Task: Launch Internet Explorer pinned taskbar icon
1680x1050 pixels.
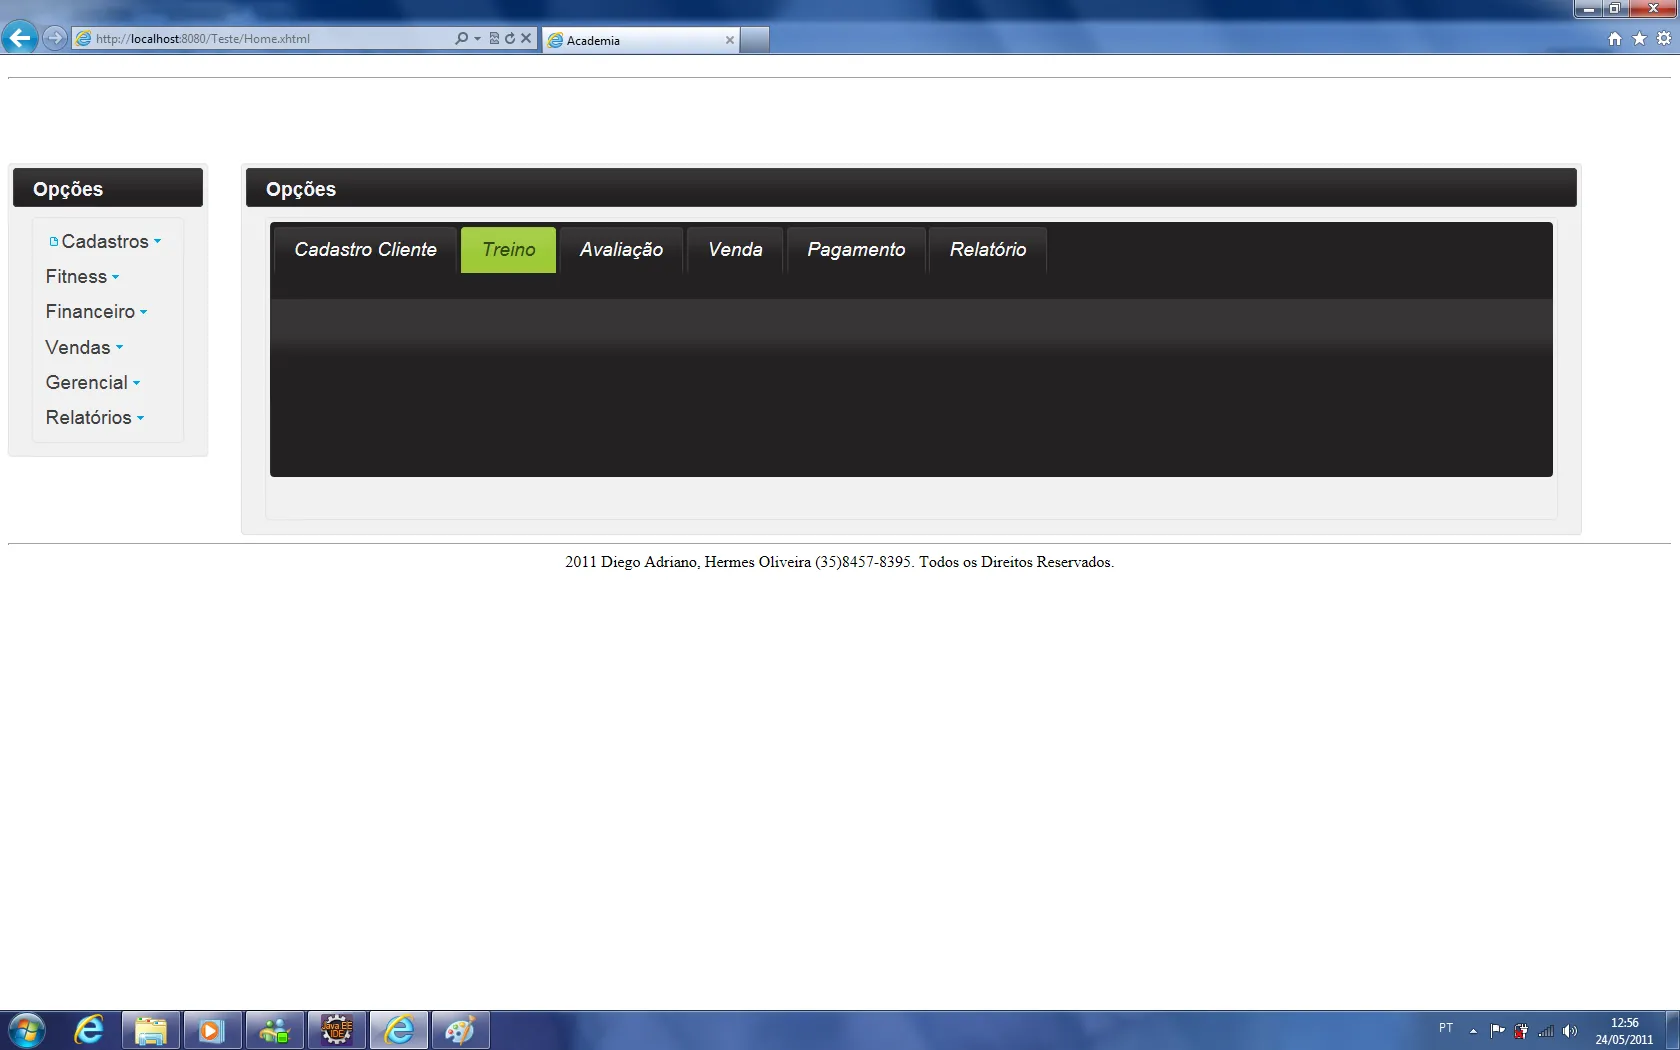Action: pyautogui.click(x=89, y=1030)
